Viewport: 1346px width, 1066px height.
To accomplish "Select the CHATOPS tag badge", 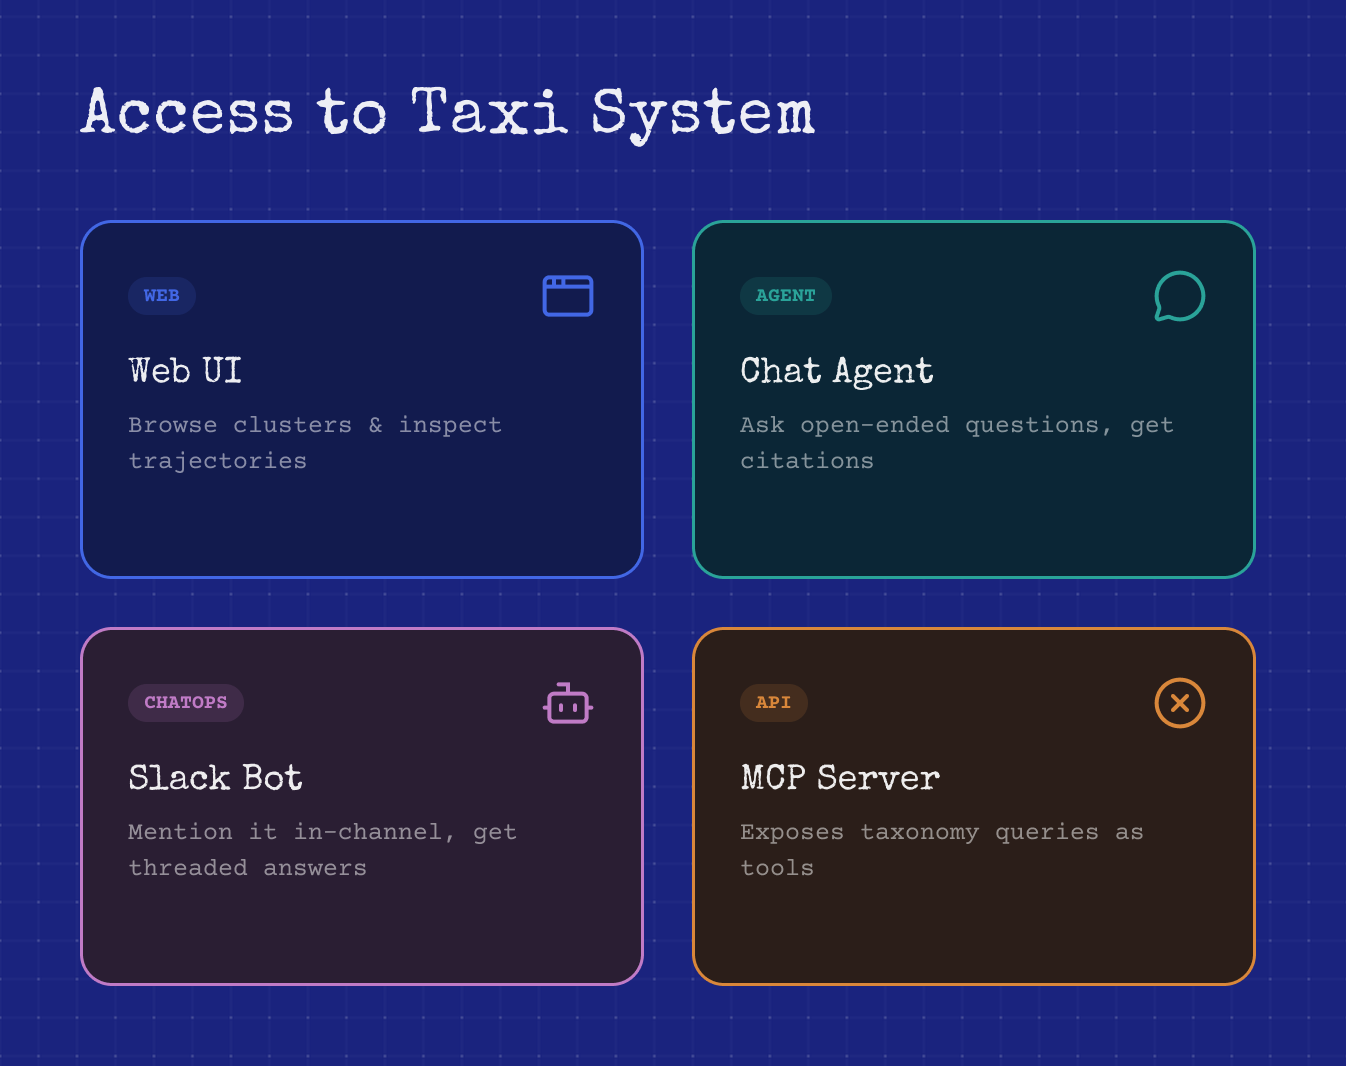I will pyautogui.click(x=186, y=703).
